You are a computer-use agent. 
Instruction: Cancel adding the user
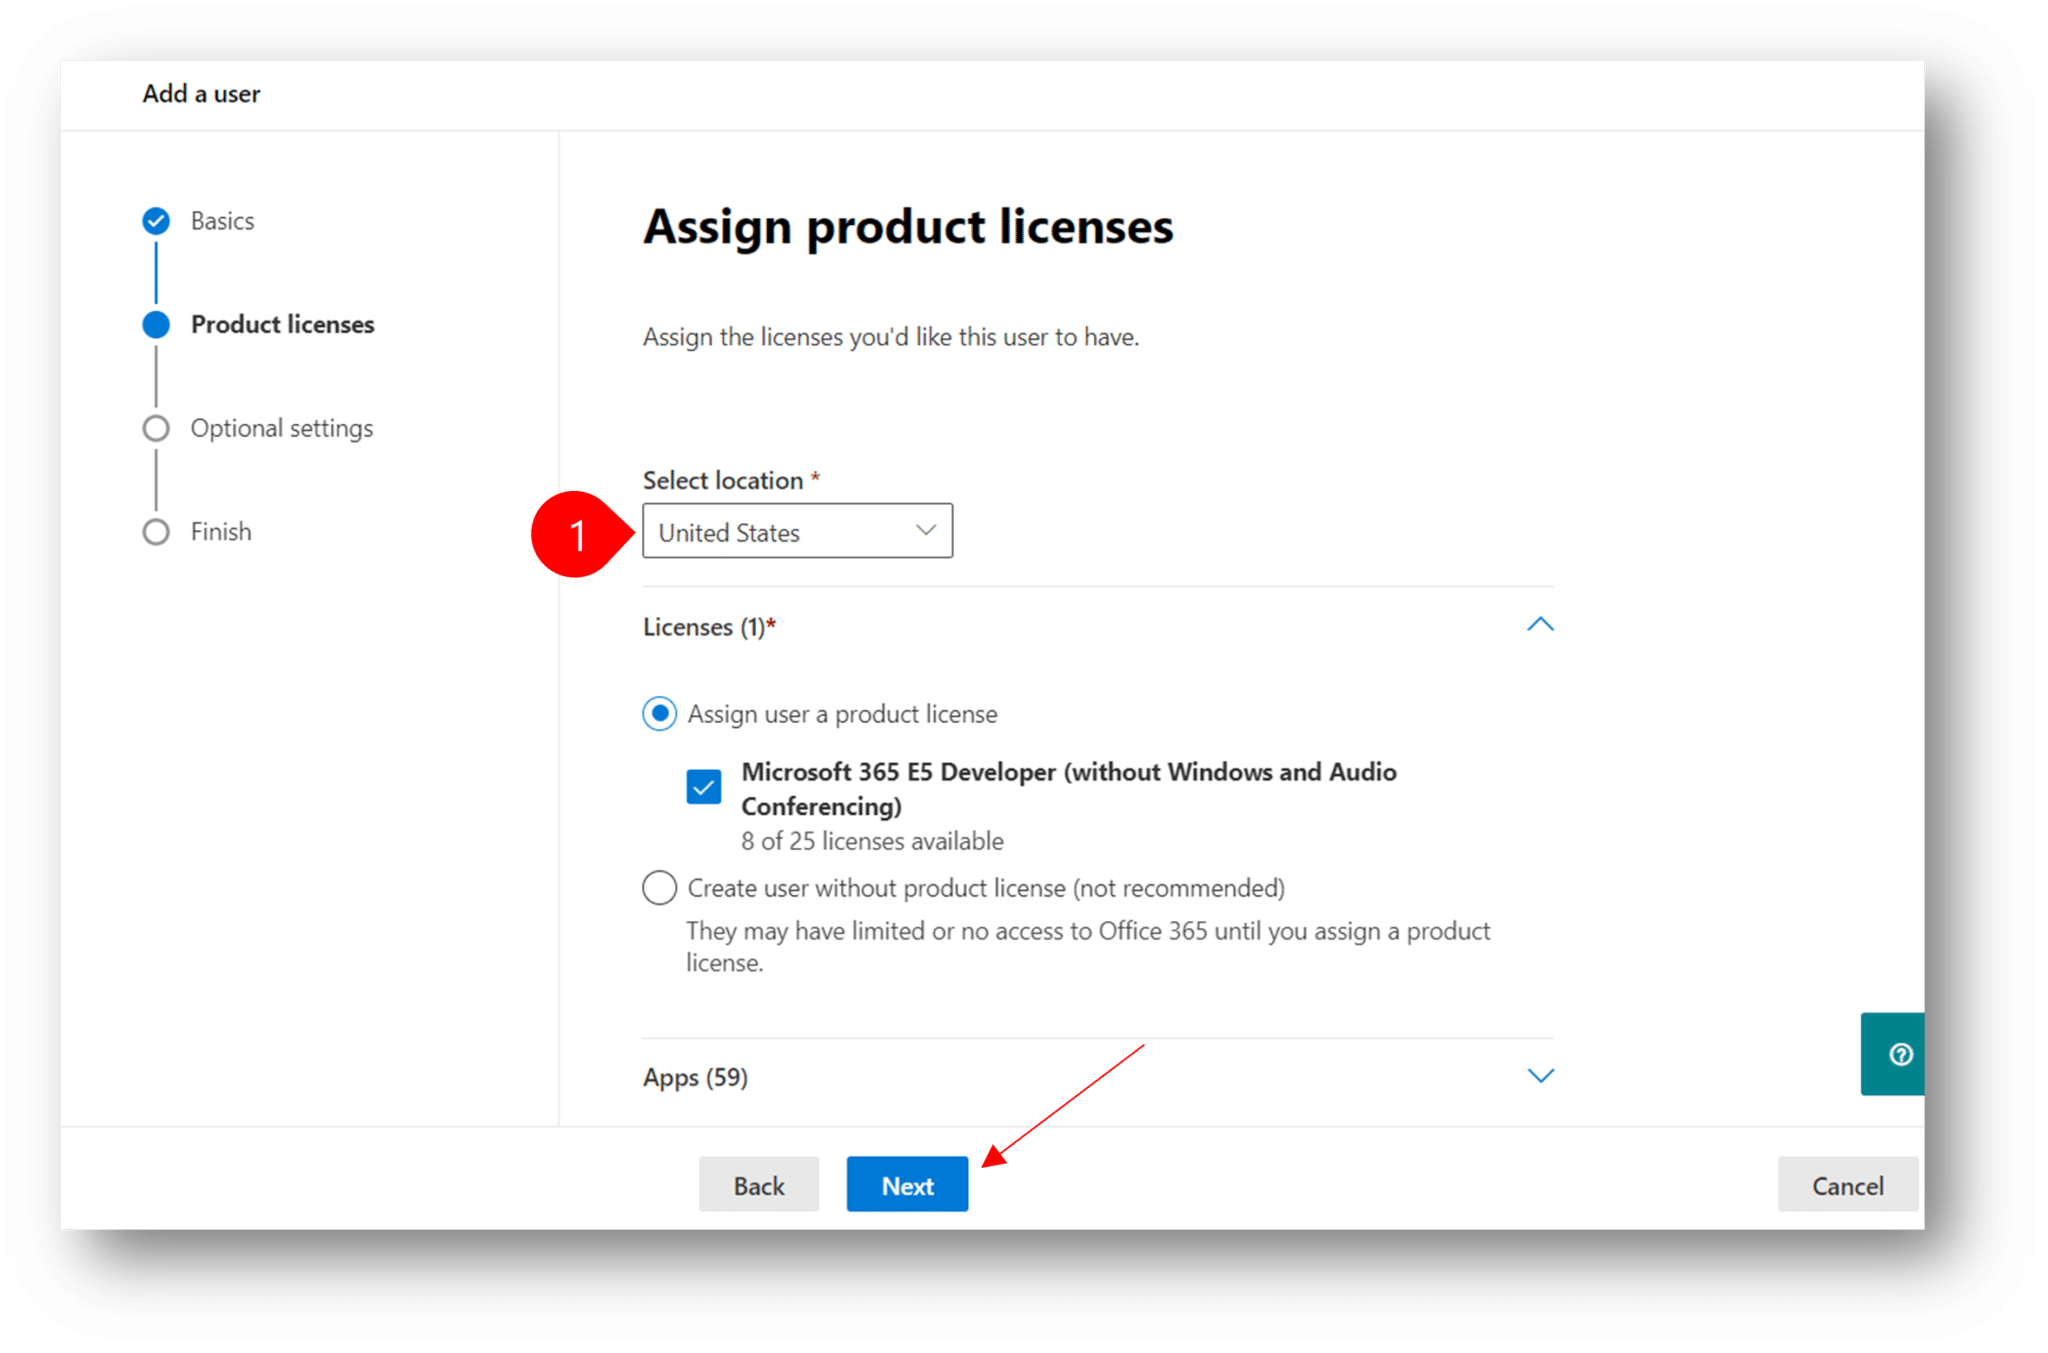(1846, 1185)
